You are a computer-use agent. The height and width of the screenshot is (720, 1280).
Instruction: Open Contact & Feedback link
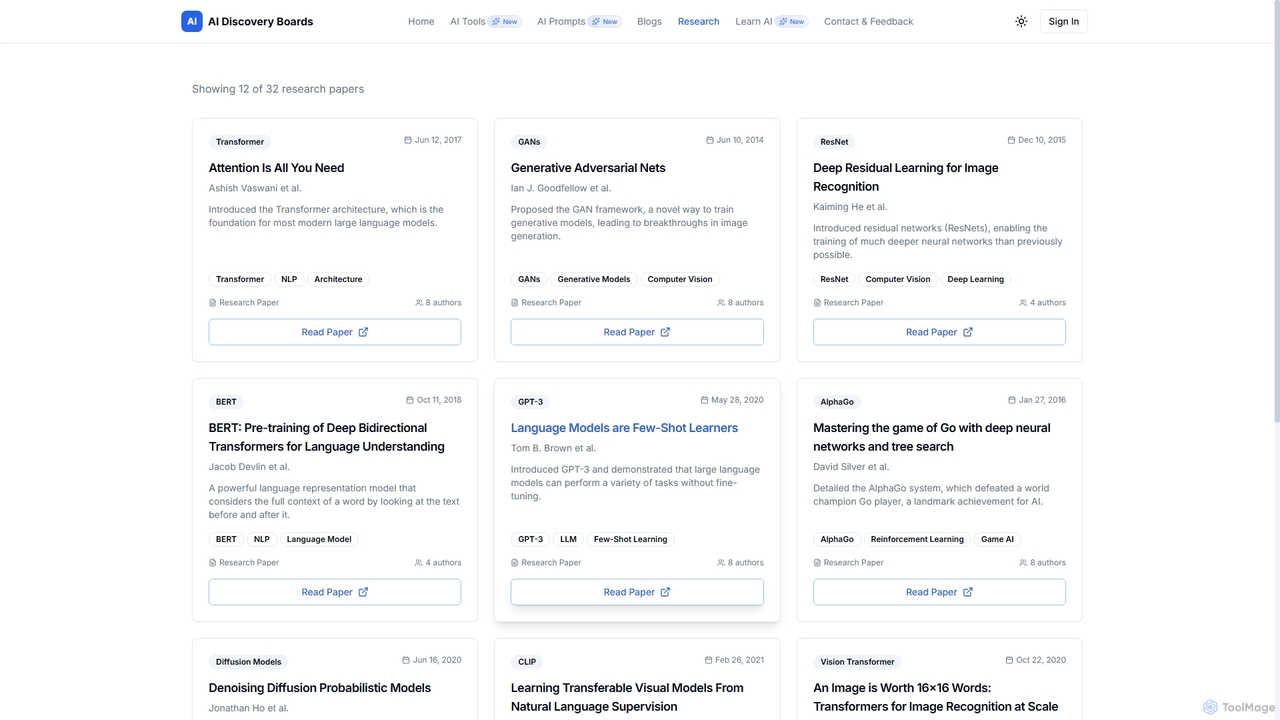[x=868, y=21]
